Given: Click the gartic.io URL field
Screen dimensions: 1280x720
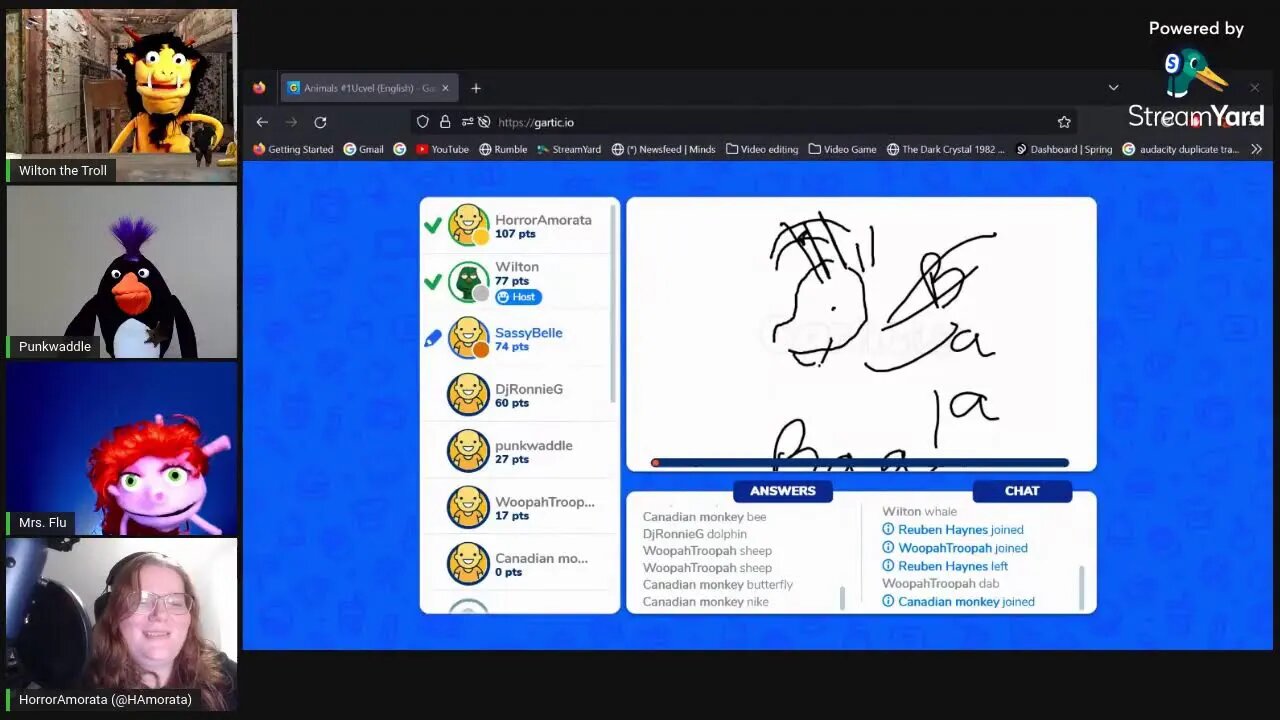Looking at the screenshot, I should [745, 122].
